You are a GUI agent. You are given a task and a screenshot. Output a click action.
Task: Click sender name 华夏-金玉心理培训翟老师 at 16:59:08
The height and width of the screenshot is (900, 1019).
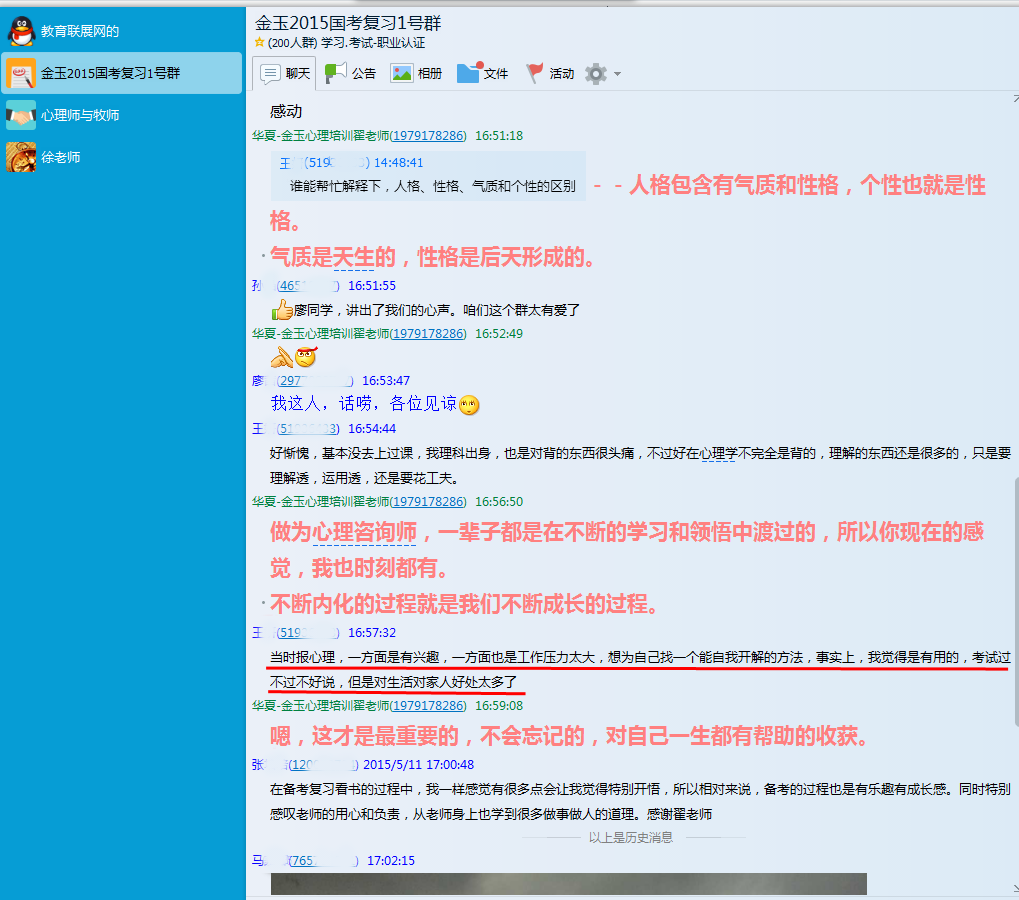click(319, 705)
